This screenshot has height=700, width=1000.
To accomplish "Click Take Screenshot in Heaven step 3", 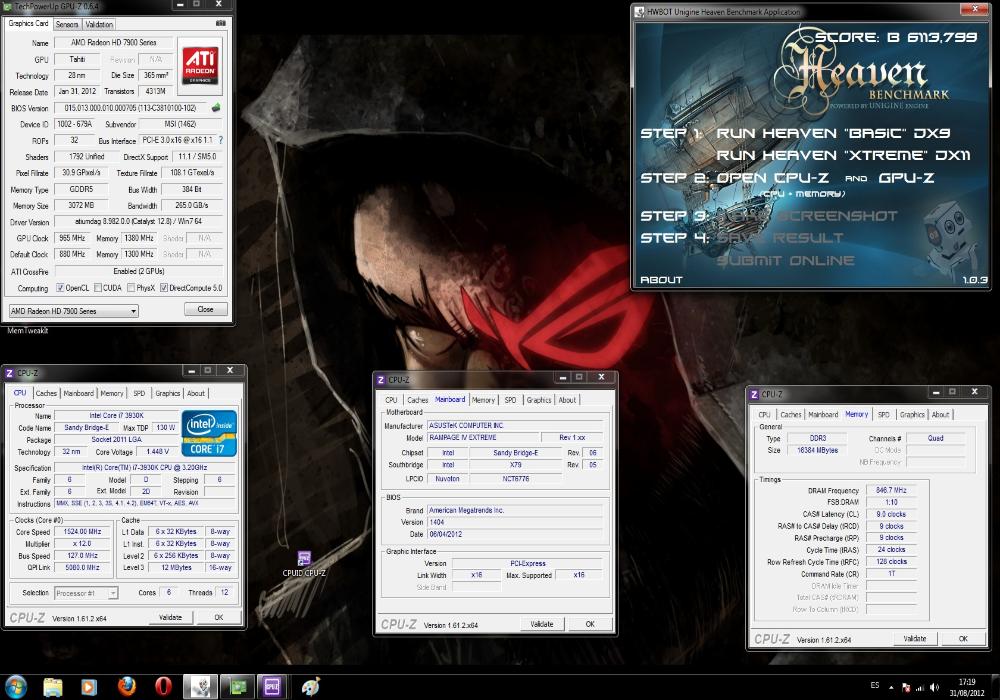I will 807,216.
